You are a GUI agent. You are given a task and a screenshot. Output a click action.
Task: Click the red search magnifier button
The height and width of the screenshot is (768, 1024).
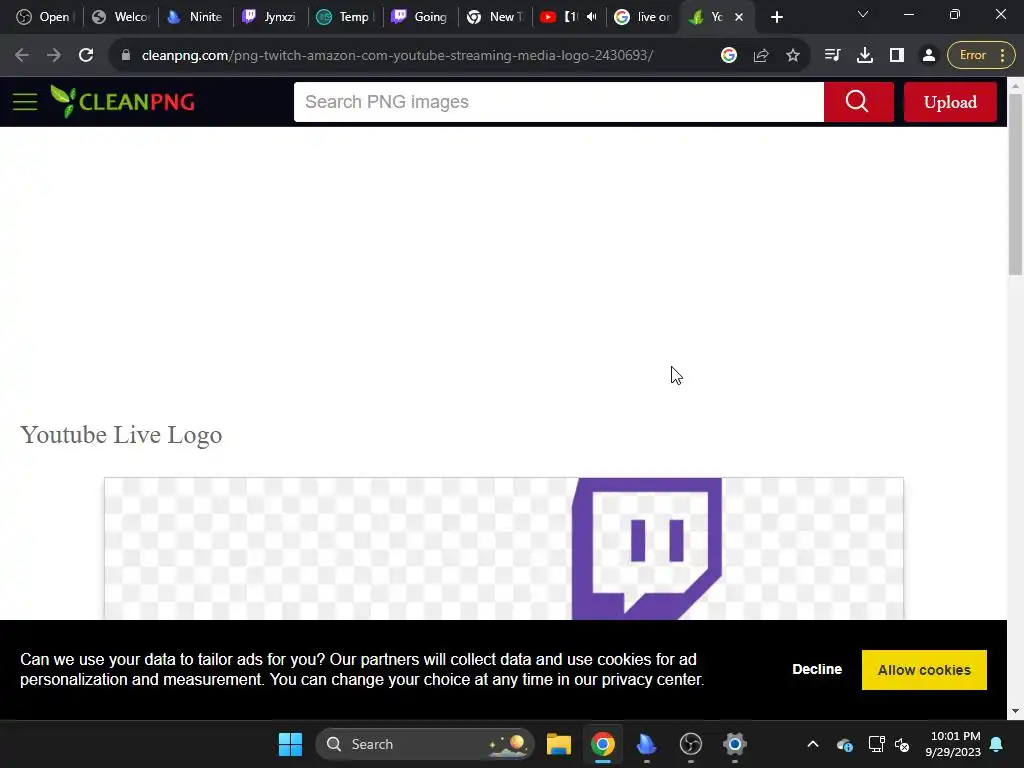tap(858, 102)
